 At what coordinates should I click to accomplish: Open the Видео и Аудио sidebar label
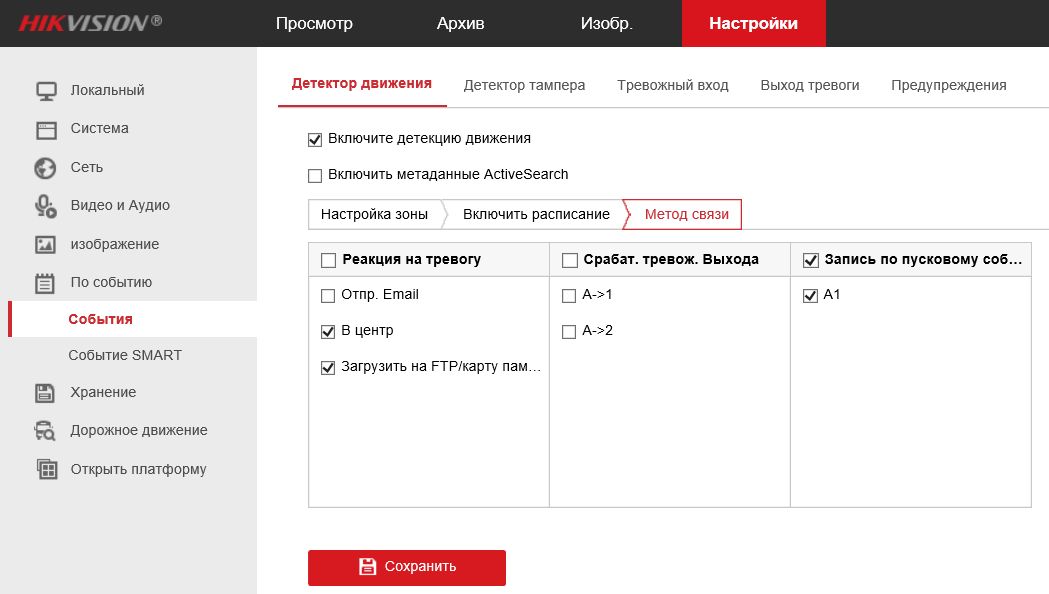pyautogui.click(x=120, y=205)
